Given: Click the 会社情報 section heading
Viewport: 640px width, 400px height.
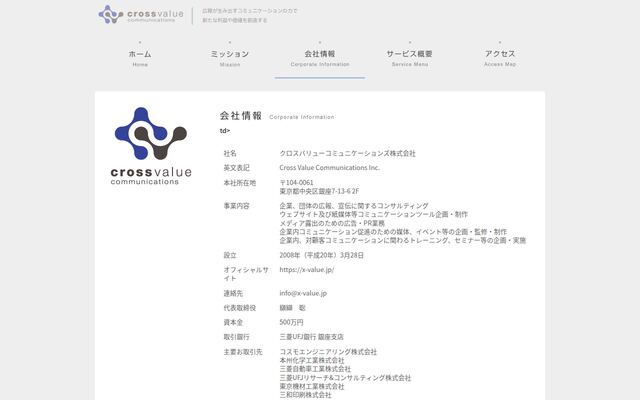Looking at the screenshot, I should coord(240,116).
